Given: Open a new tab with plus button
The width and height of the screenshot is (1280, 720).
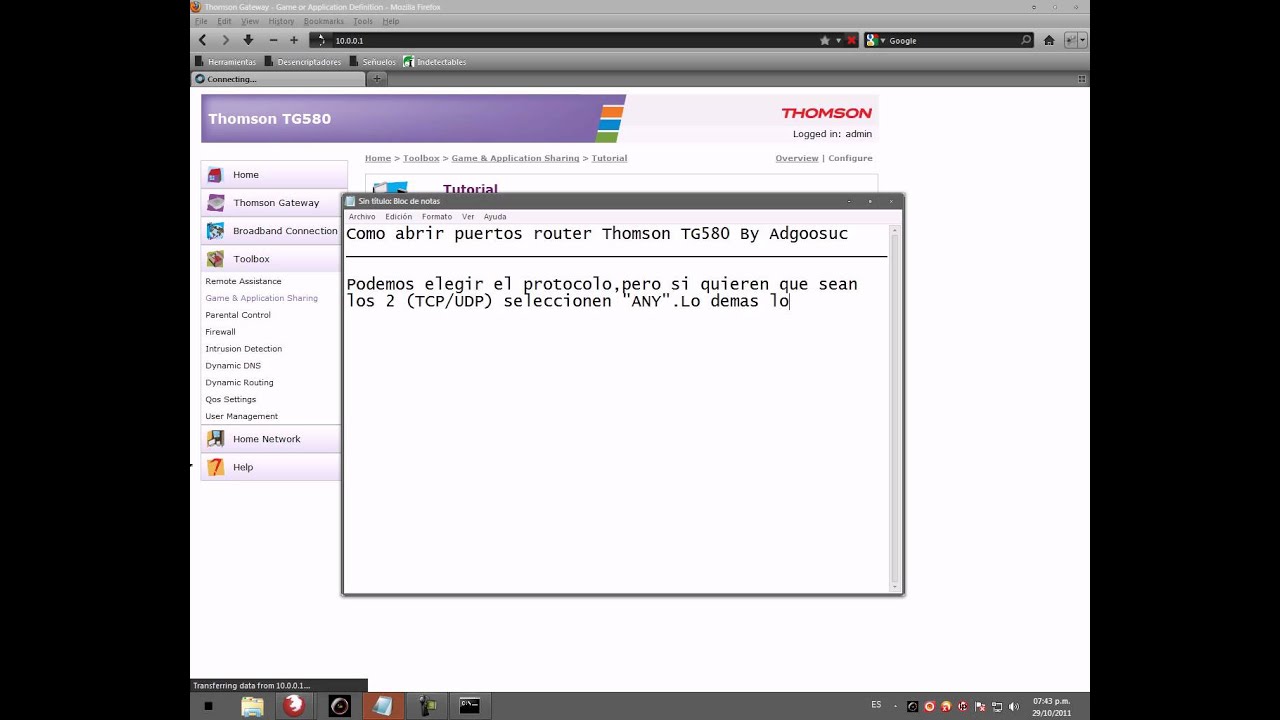Looking at the screenshot, I should (377, 79).
